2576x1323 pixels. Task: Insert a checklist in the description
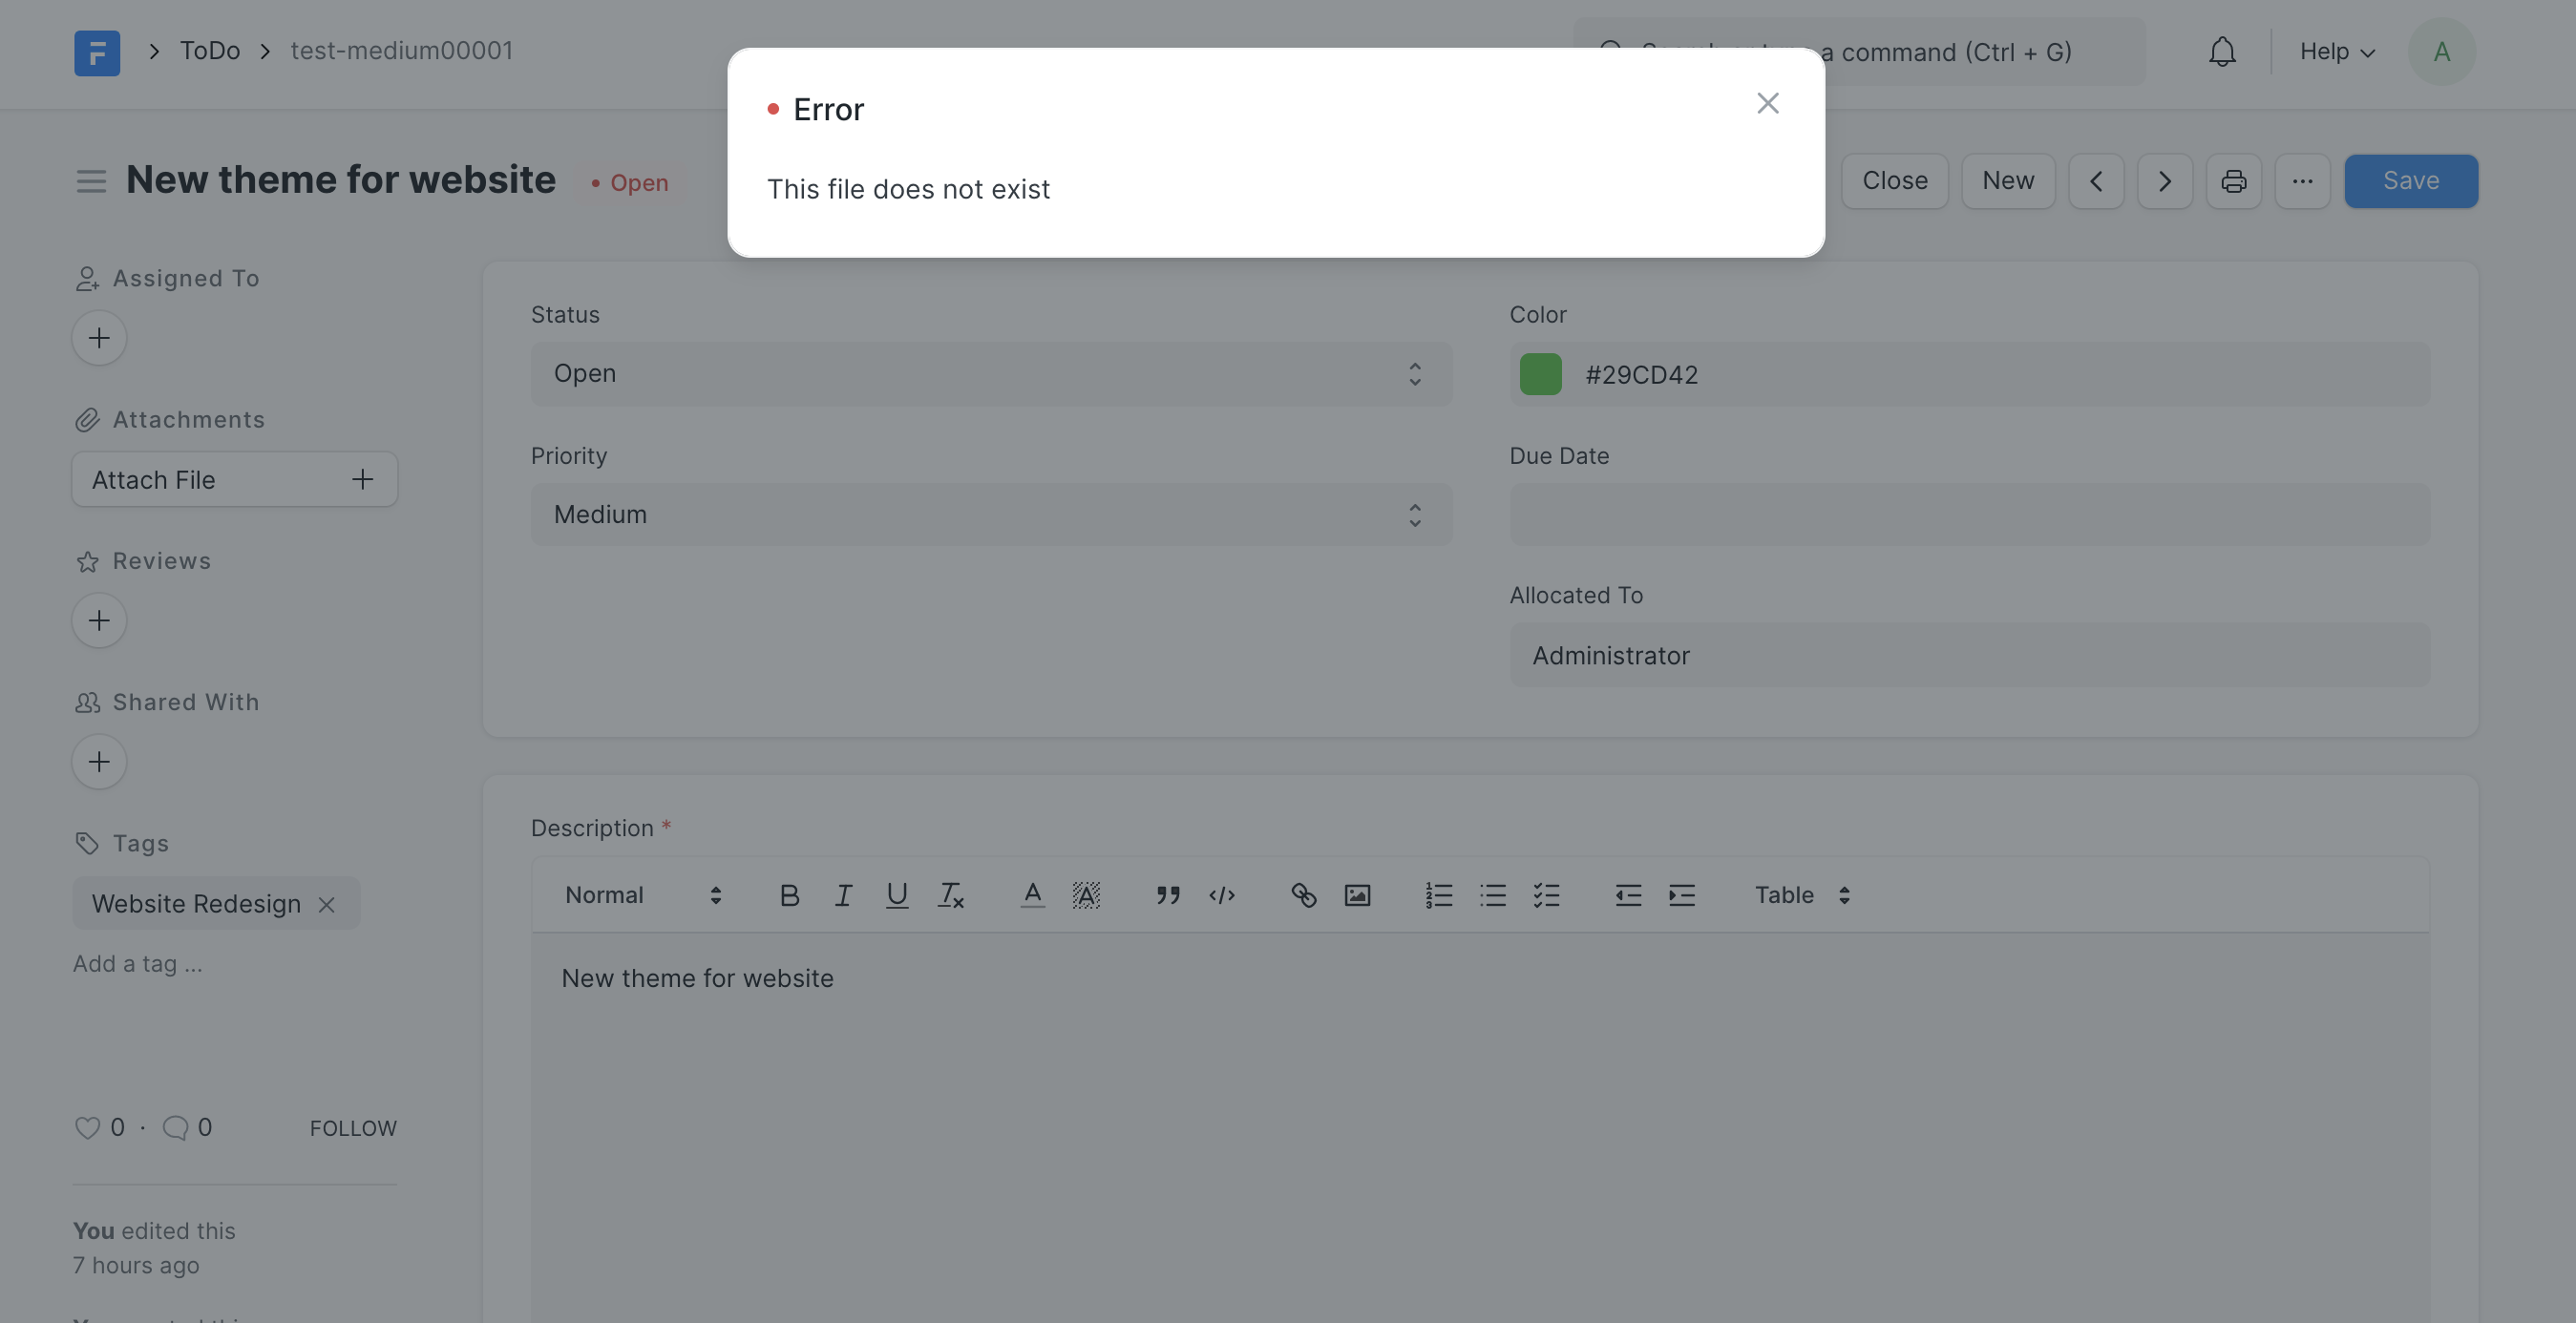[1546, 895]
